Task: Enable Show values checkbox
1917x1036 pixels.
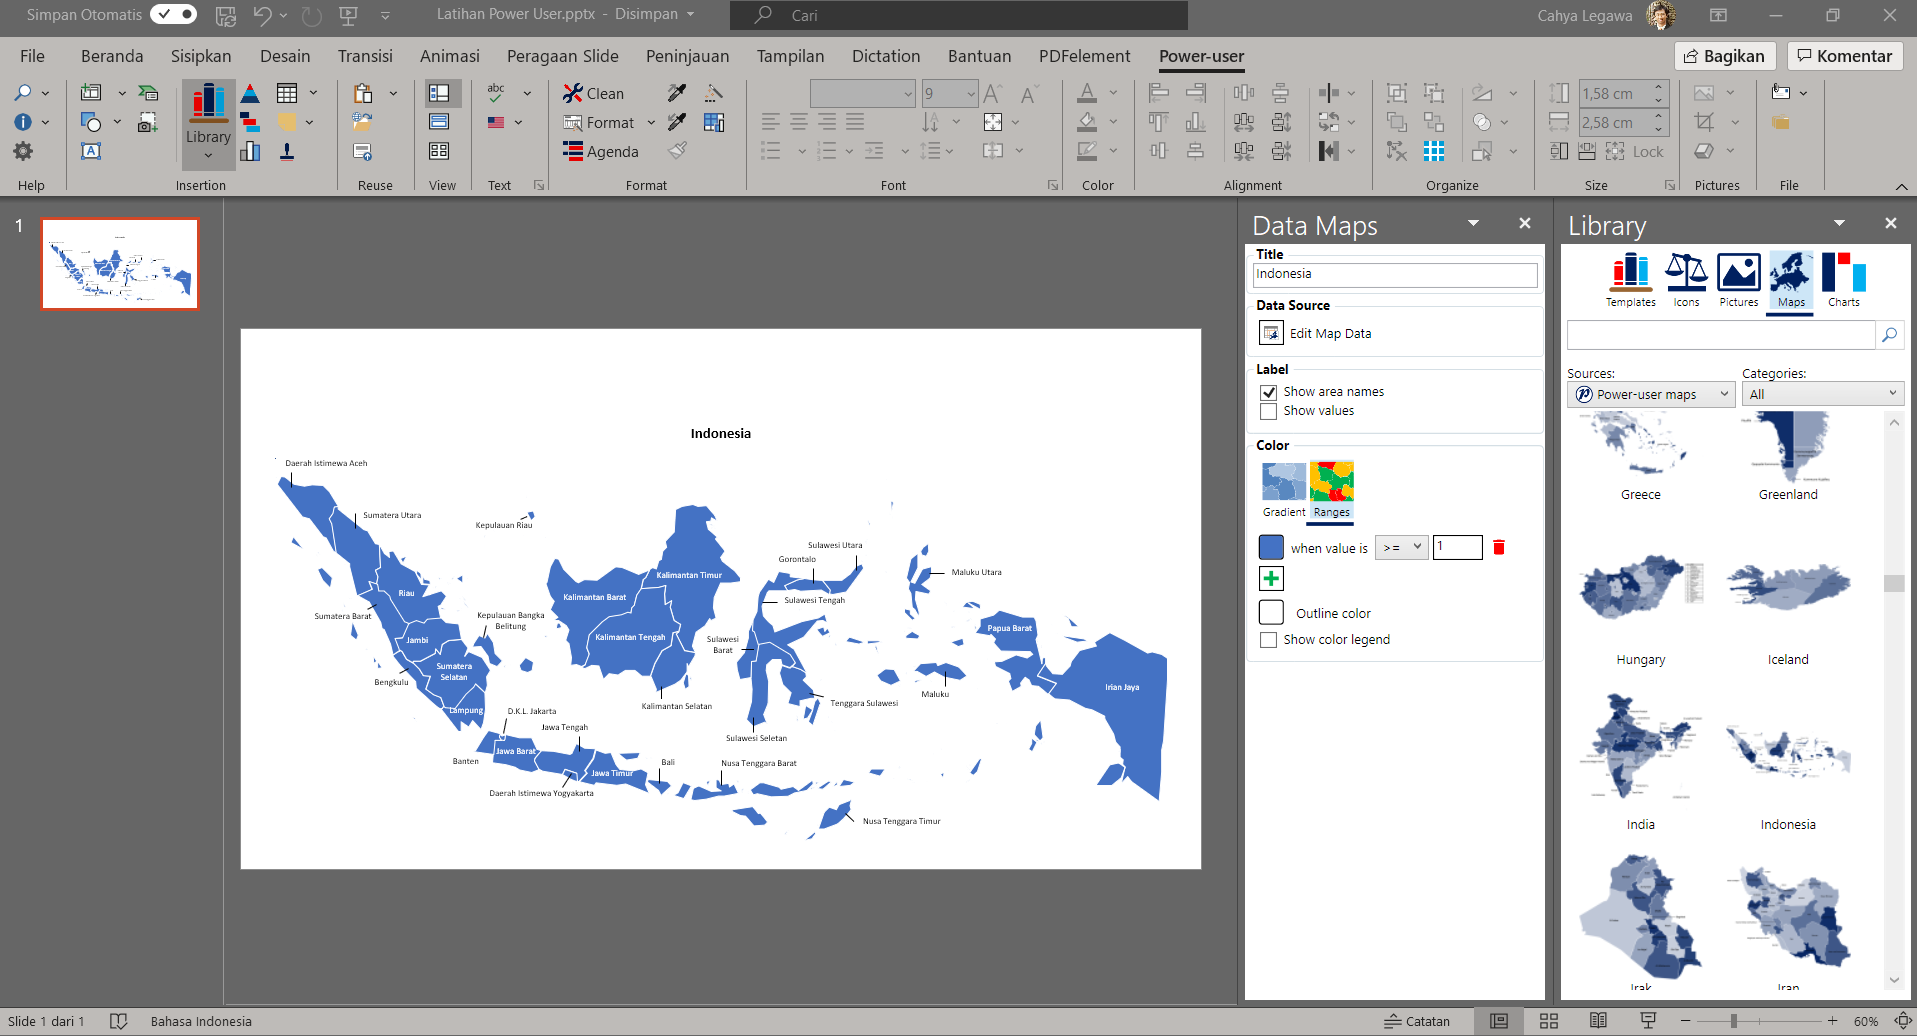Action: coord(1269,412)
